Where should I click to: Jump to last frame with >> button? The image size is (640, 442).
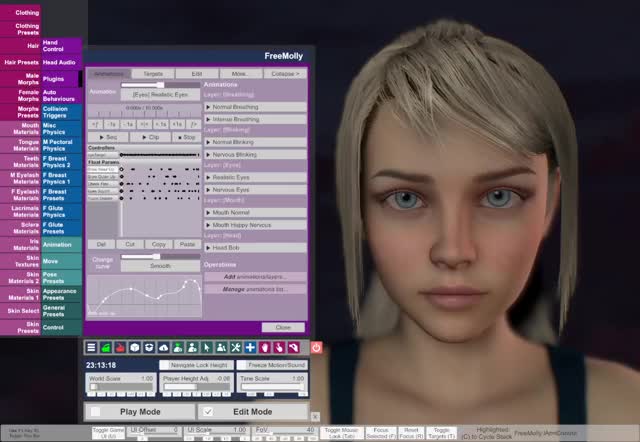(x=193, y=124)
